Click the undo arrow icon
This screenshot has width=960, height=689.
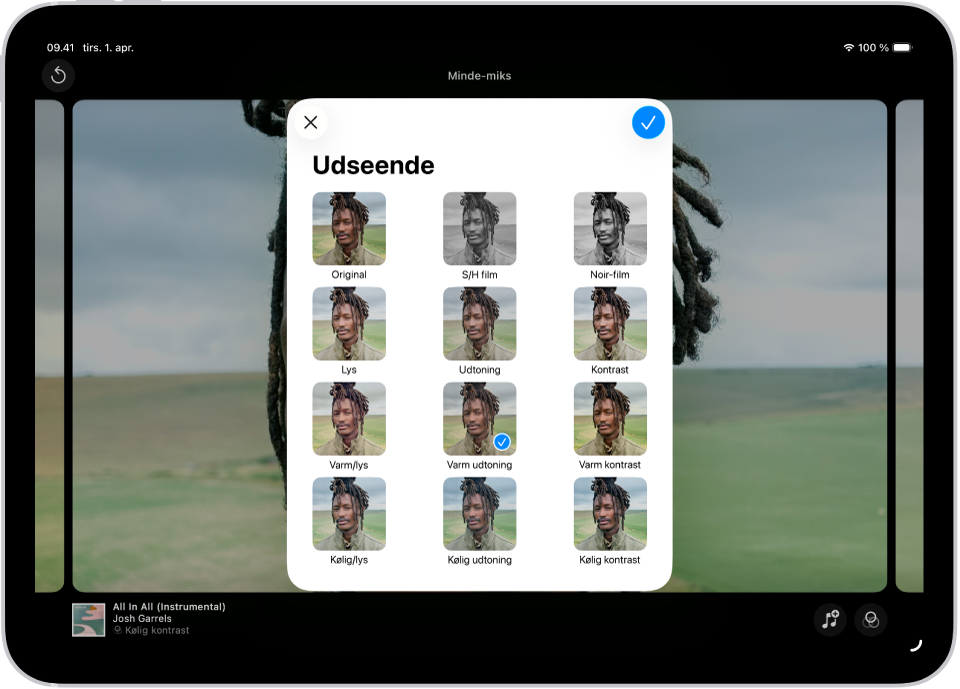click(x=58, y=75)
